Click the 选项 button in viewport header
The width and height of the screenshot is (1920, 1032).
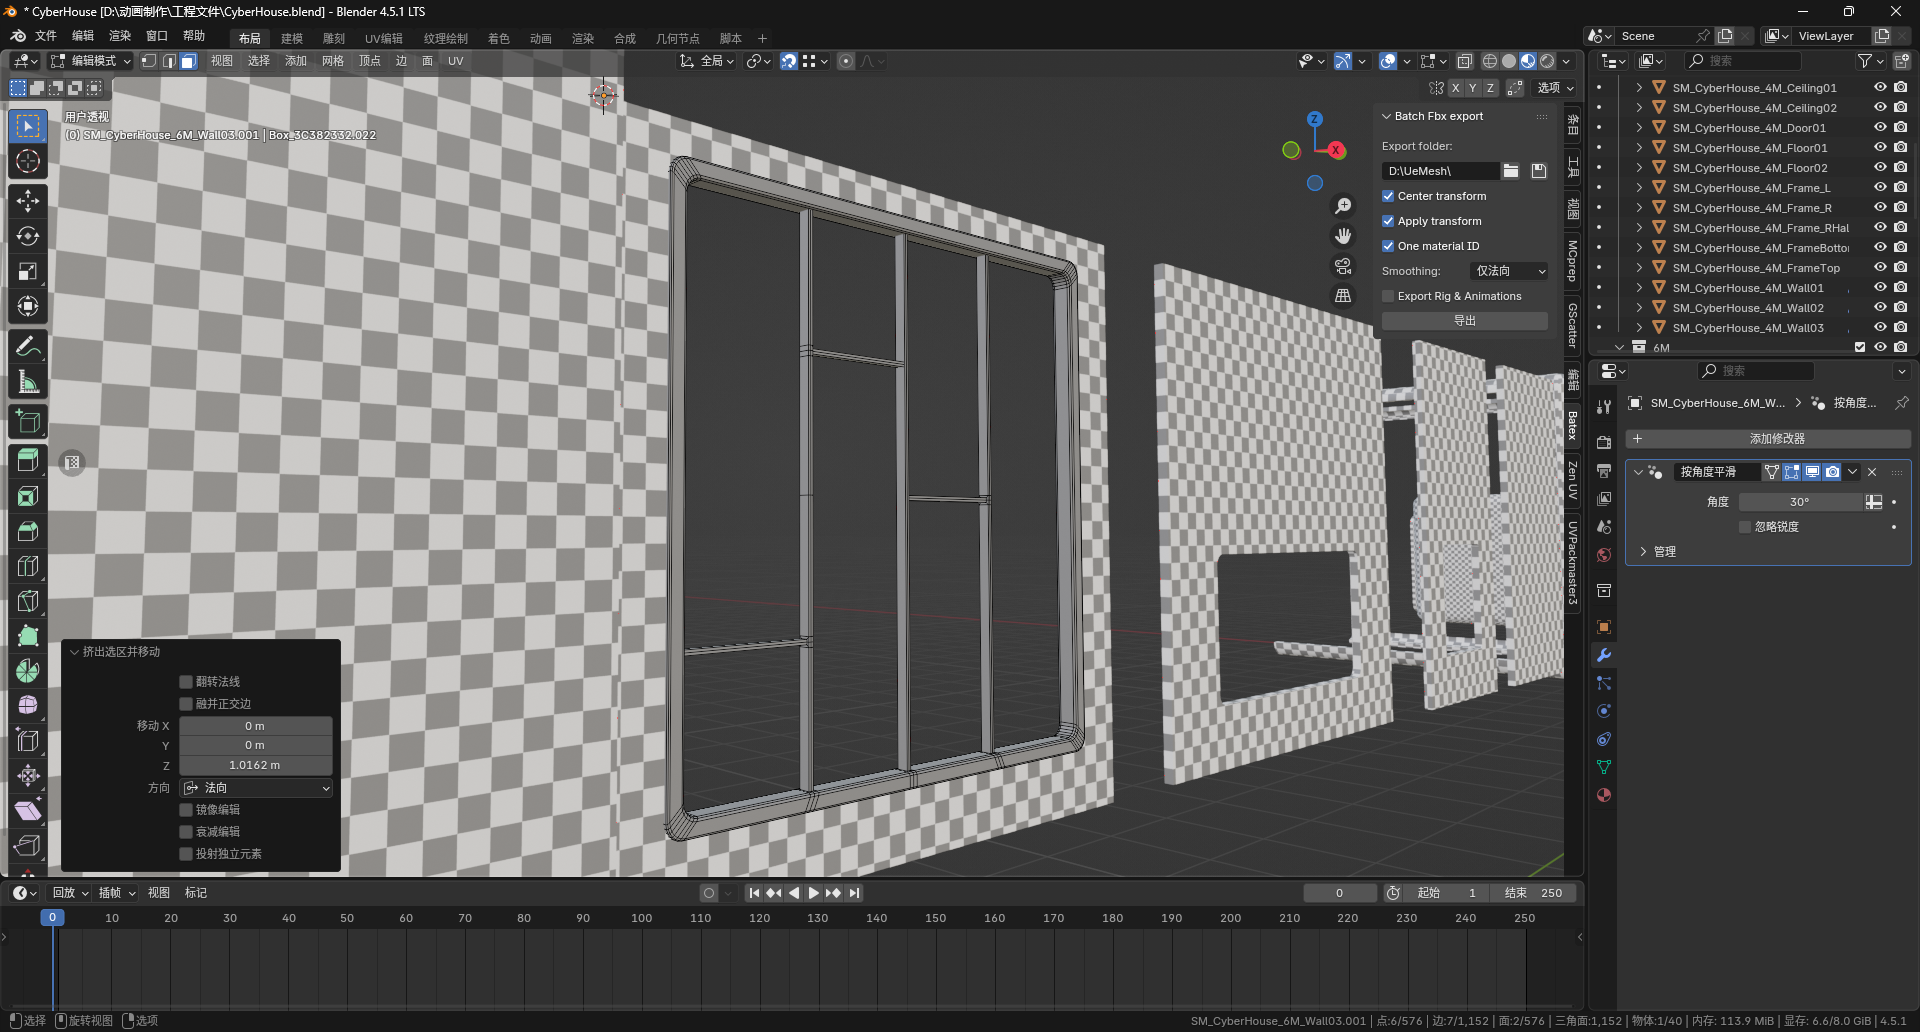tap(1555, 88)
